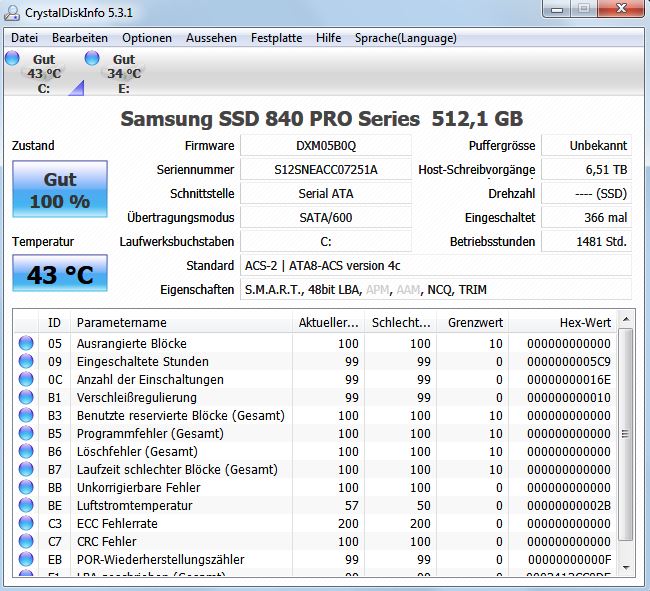
Task: Click hex value 00000000016E
Action: pos(569,380)
